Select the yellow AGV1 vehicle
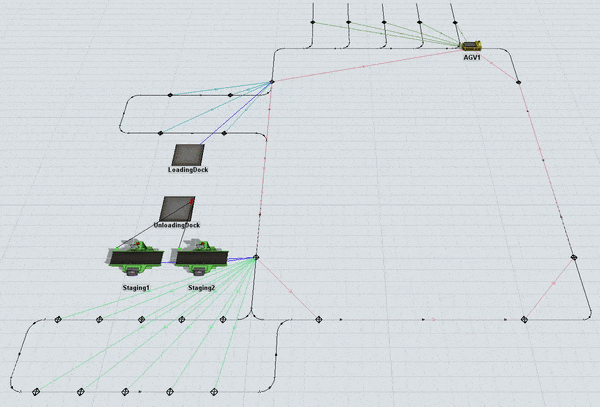 (x=472, y=45)
